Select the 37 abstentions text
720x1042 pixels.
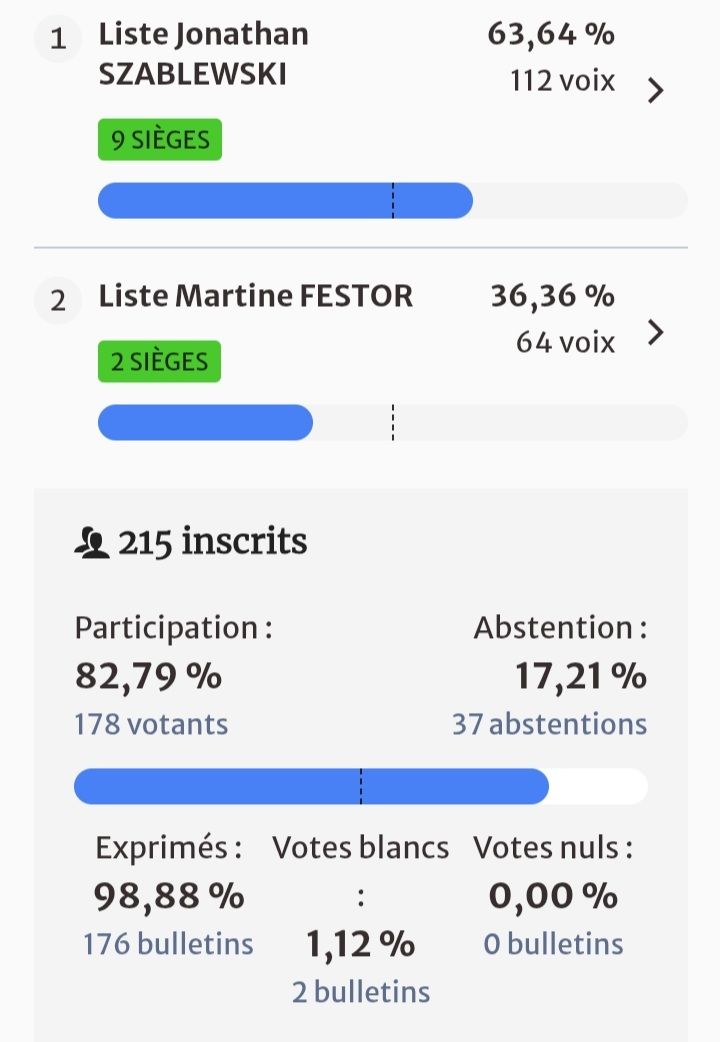[x=549, y=724]
